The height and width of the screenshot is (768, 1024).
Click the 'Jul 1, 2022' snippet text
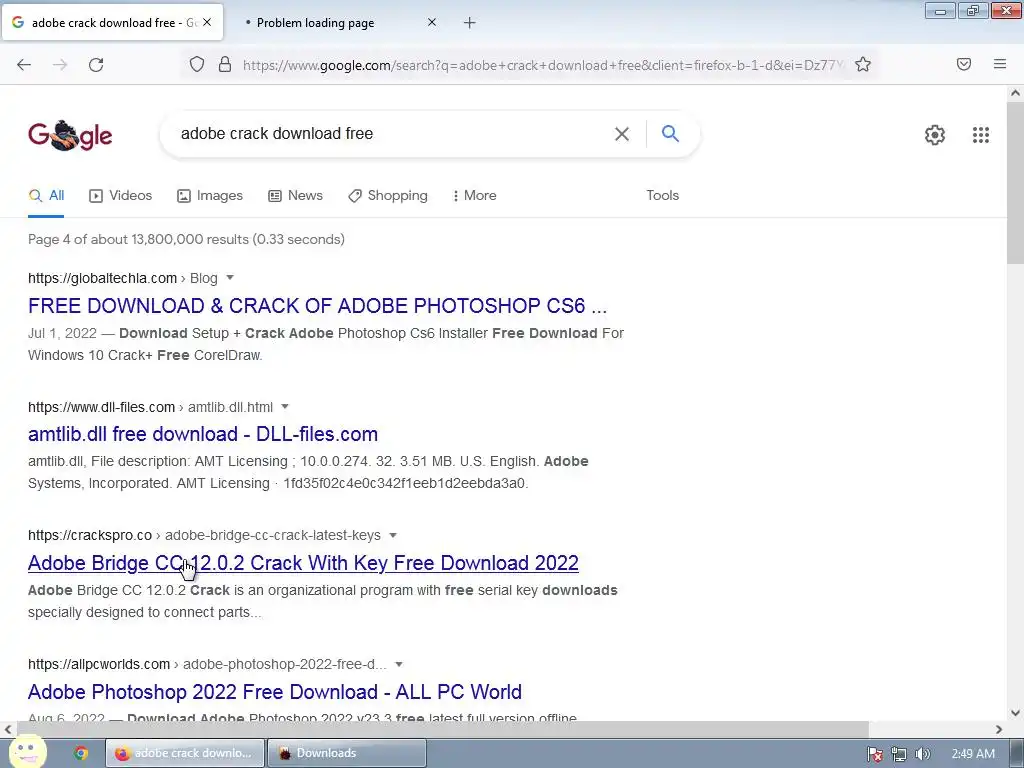(62, 333)
